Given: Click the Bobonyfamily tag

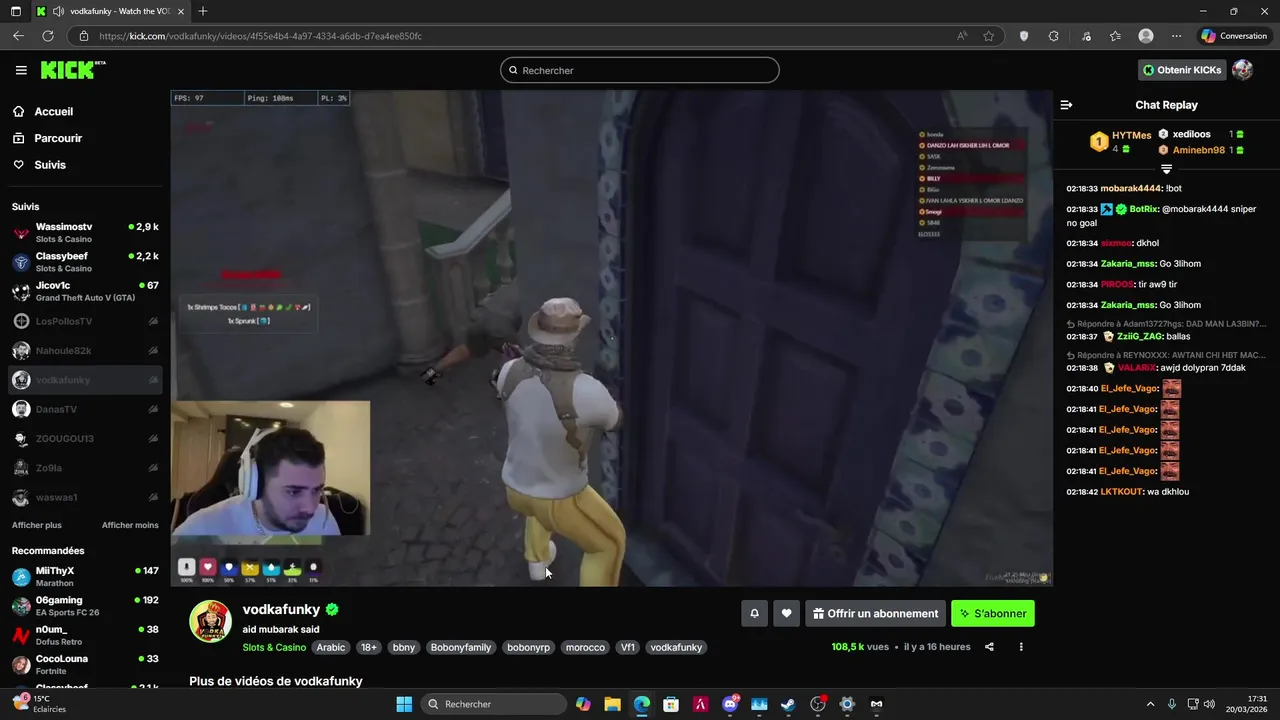Looking at the screenshot, I should pyautogui.click(x=461, y=647).
